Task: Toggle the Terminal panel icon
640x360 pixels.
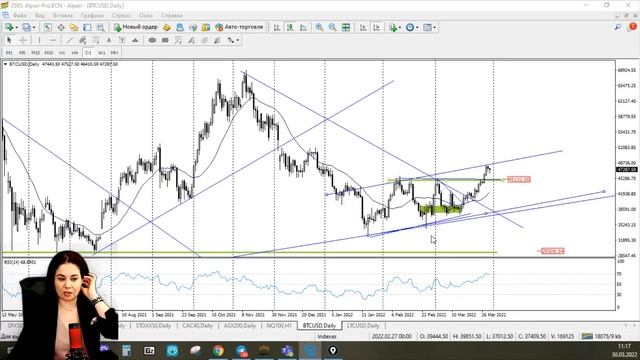Action: pyautogui.click(x=87, y=27)
